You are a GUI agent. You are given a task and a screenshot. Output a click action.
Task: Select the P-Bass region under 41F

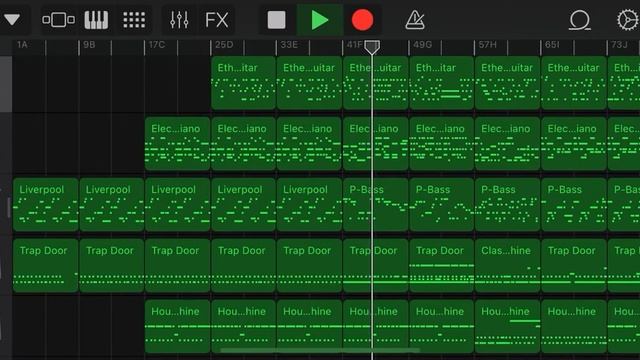[x=376, y=204]
